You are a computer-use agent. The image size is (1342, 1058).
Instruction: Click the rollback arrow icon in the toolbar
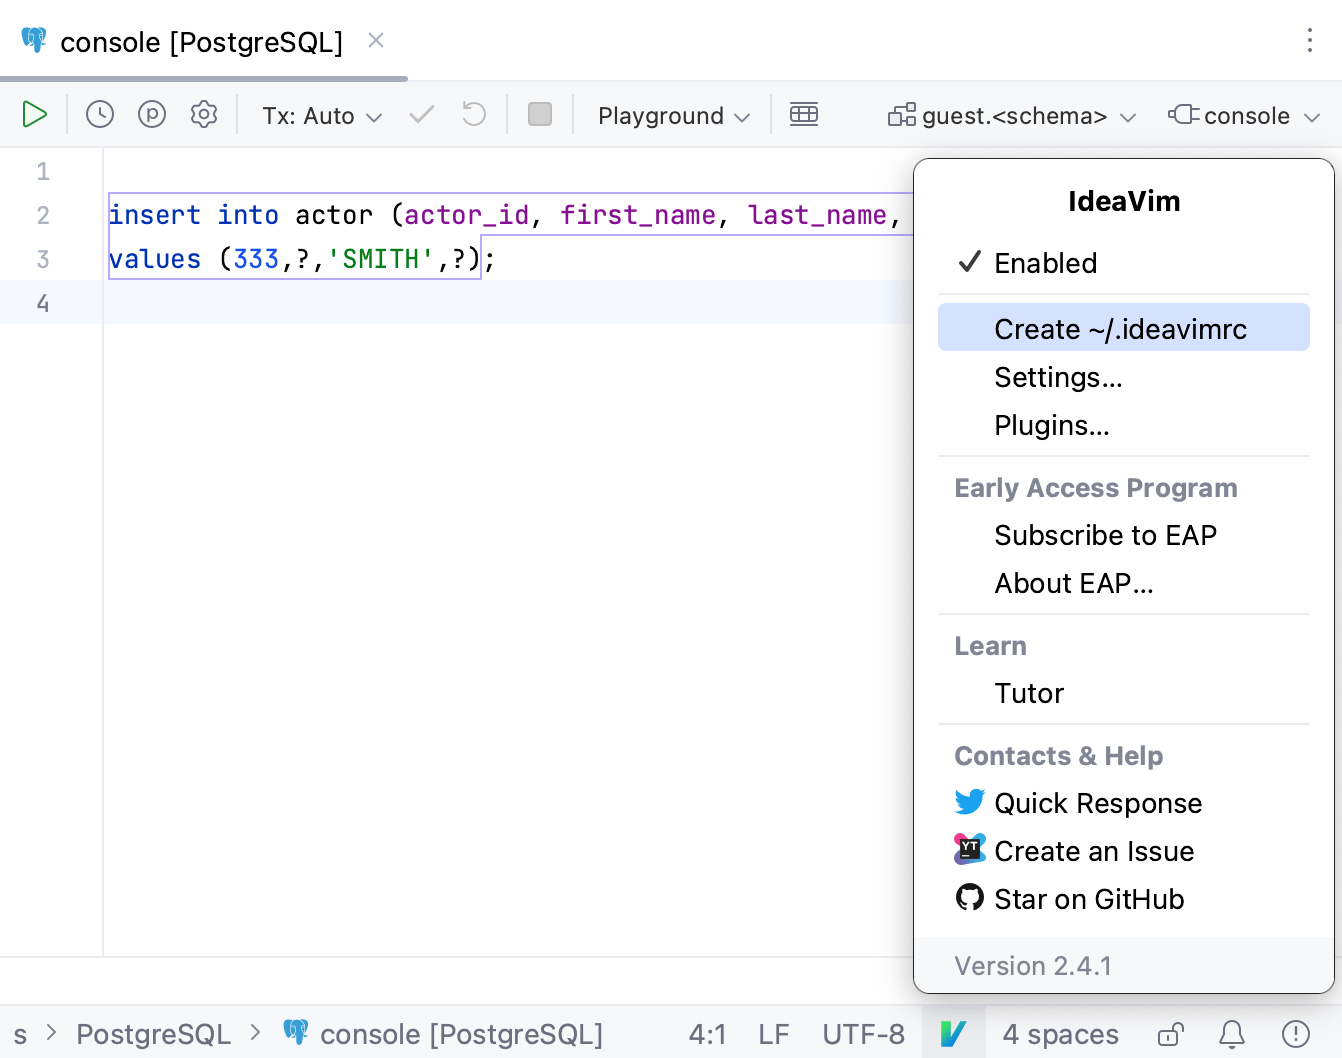click(472, 114)
